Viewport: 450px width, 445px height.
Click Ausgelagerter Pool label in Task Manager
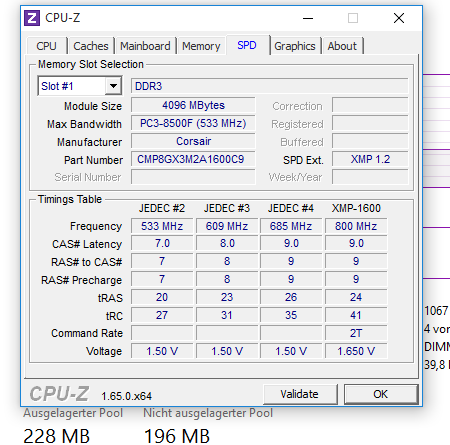coord(73,413)
